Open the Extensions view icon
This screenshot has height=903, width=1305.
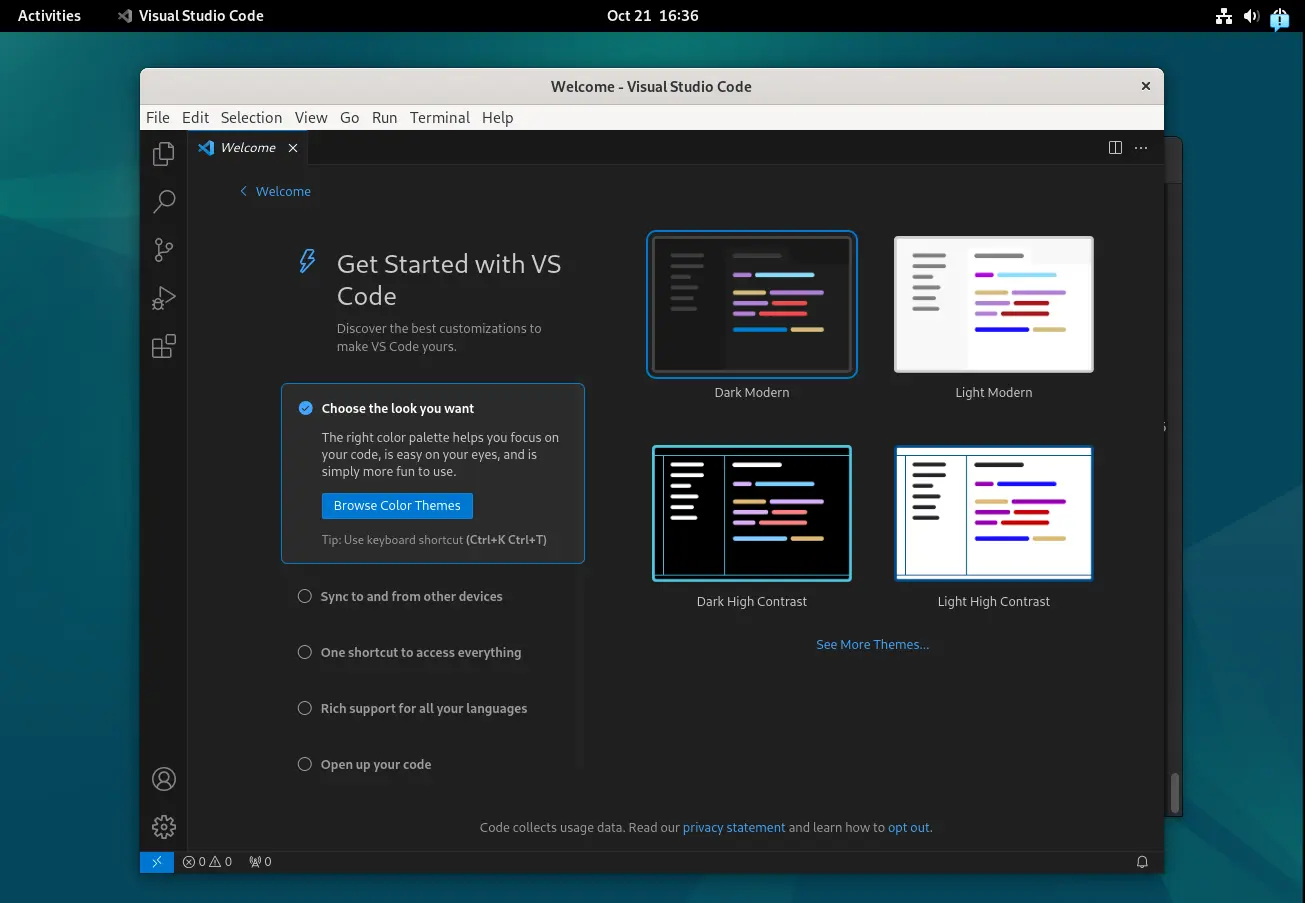(x=163, y=345)
